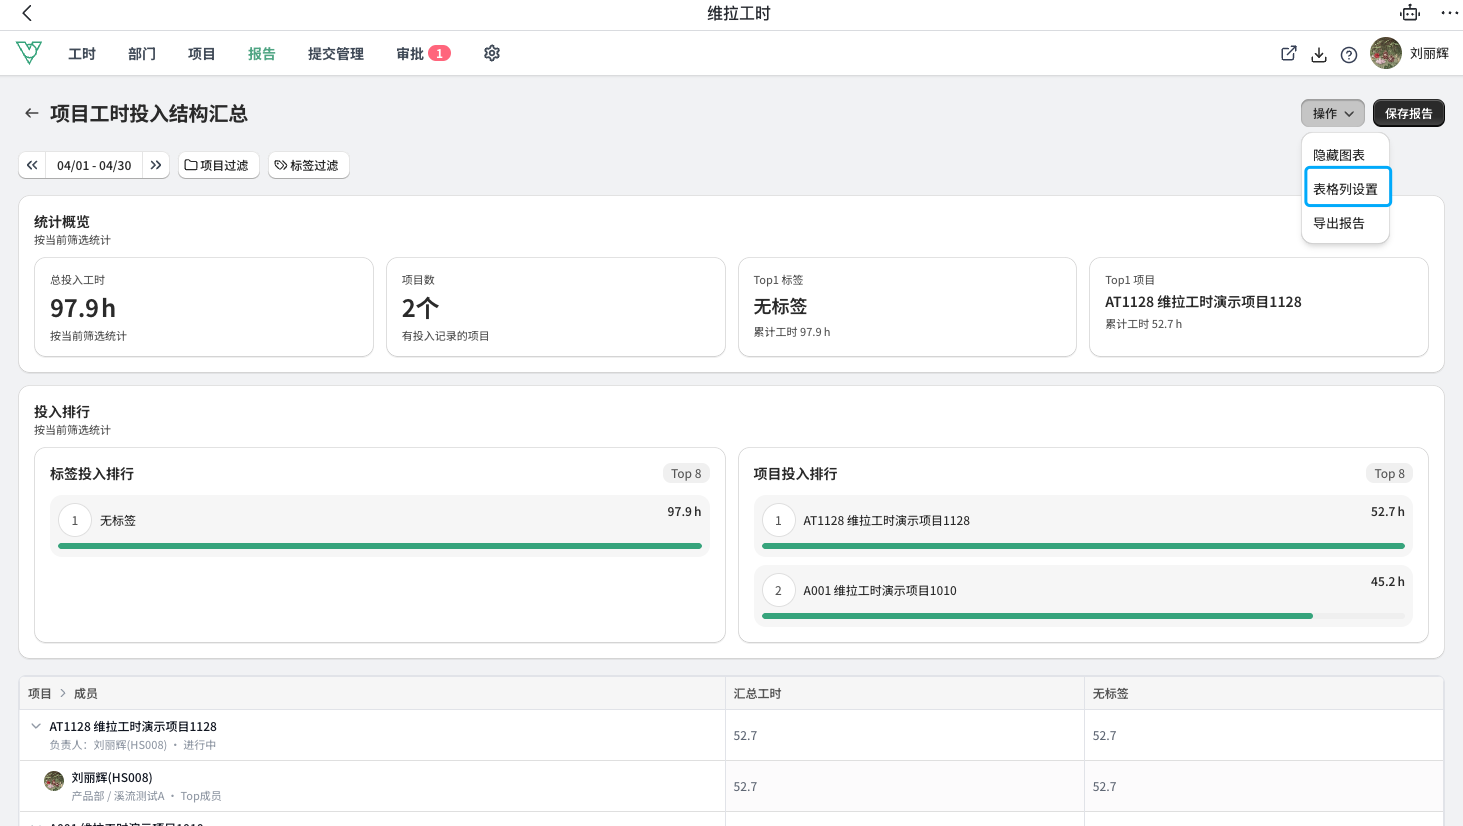Click the 总投入工时 97.9 h card
This screenshot has width=1463, height=826.
click(x=204, y=307)
